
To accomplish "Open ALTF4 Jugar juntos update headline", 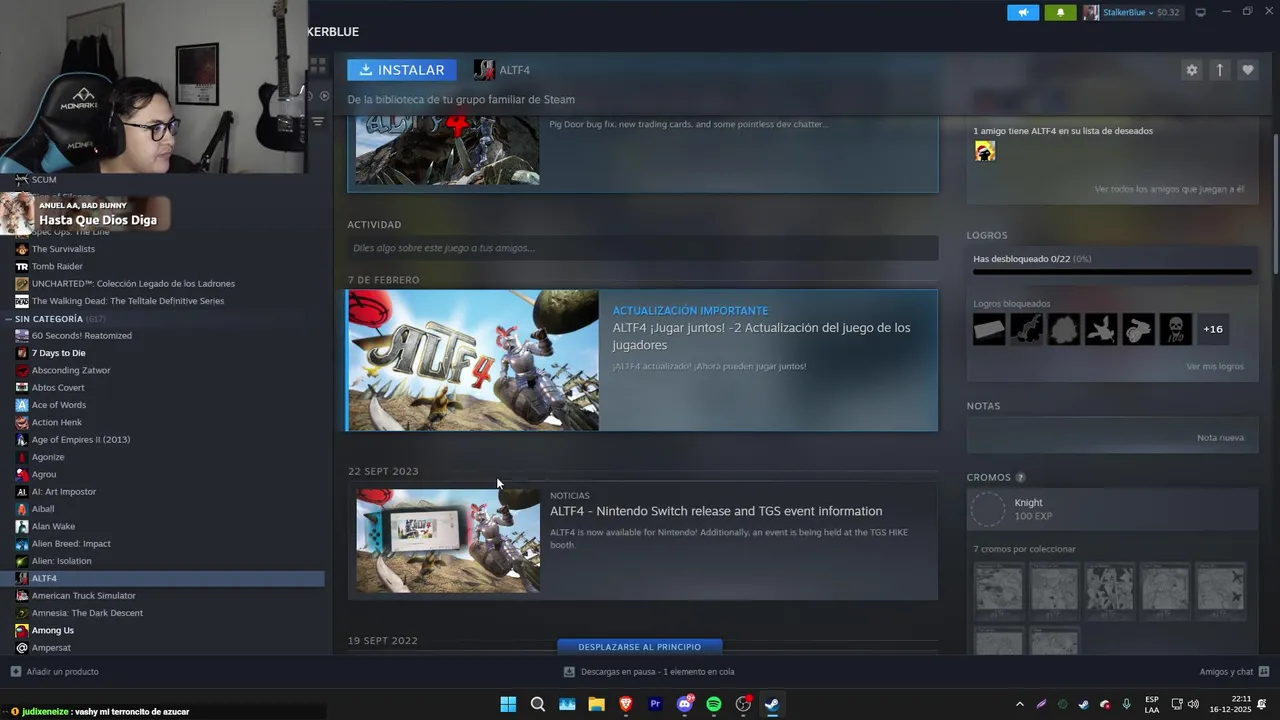I will 761,336.
